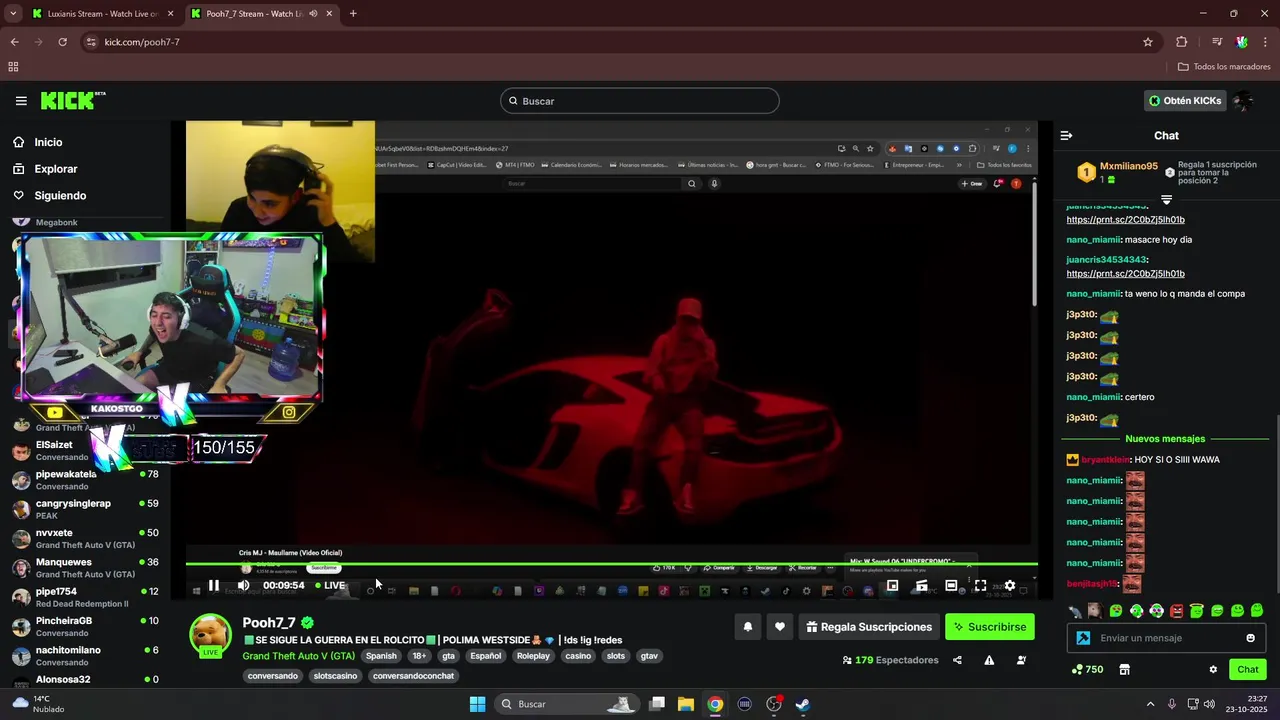Open Chrome extensions puzzle icon

1181,42
